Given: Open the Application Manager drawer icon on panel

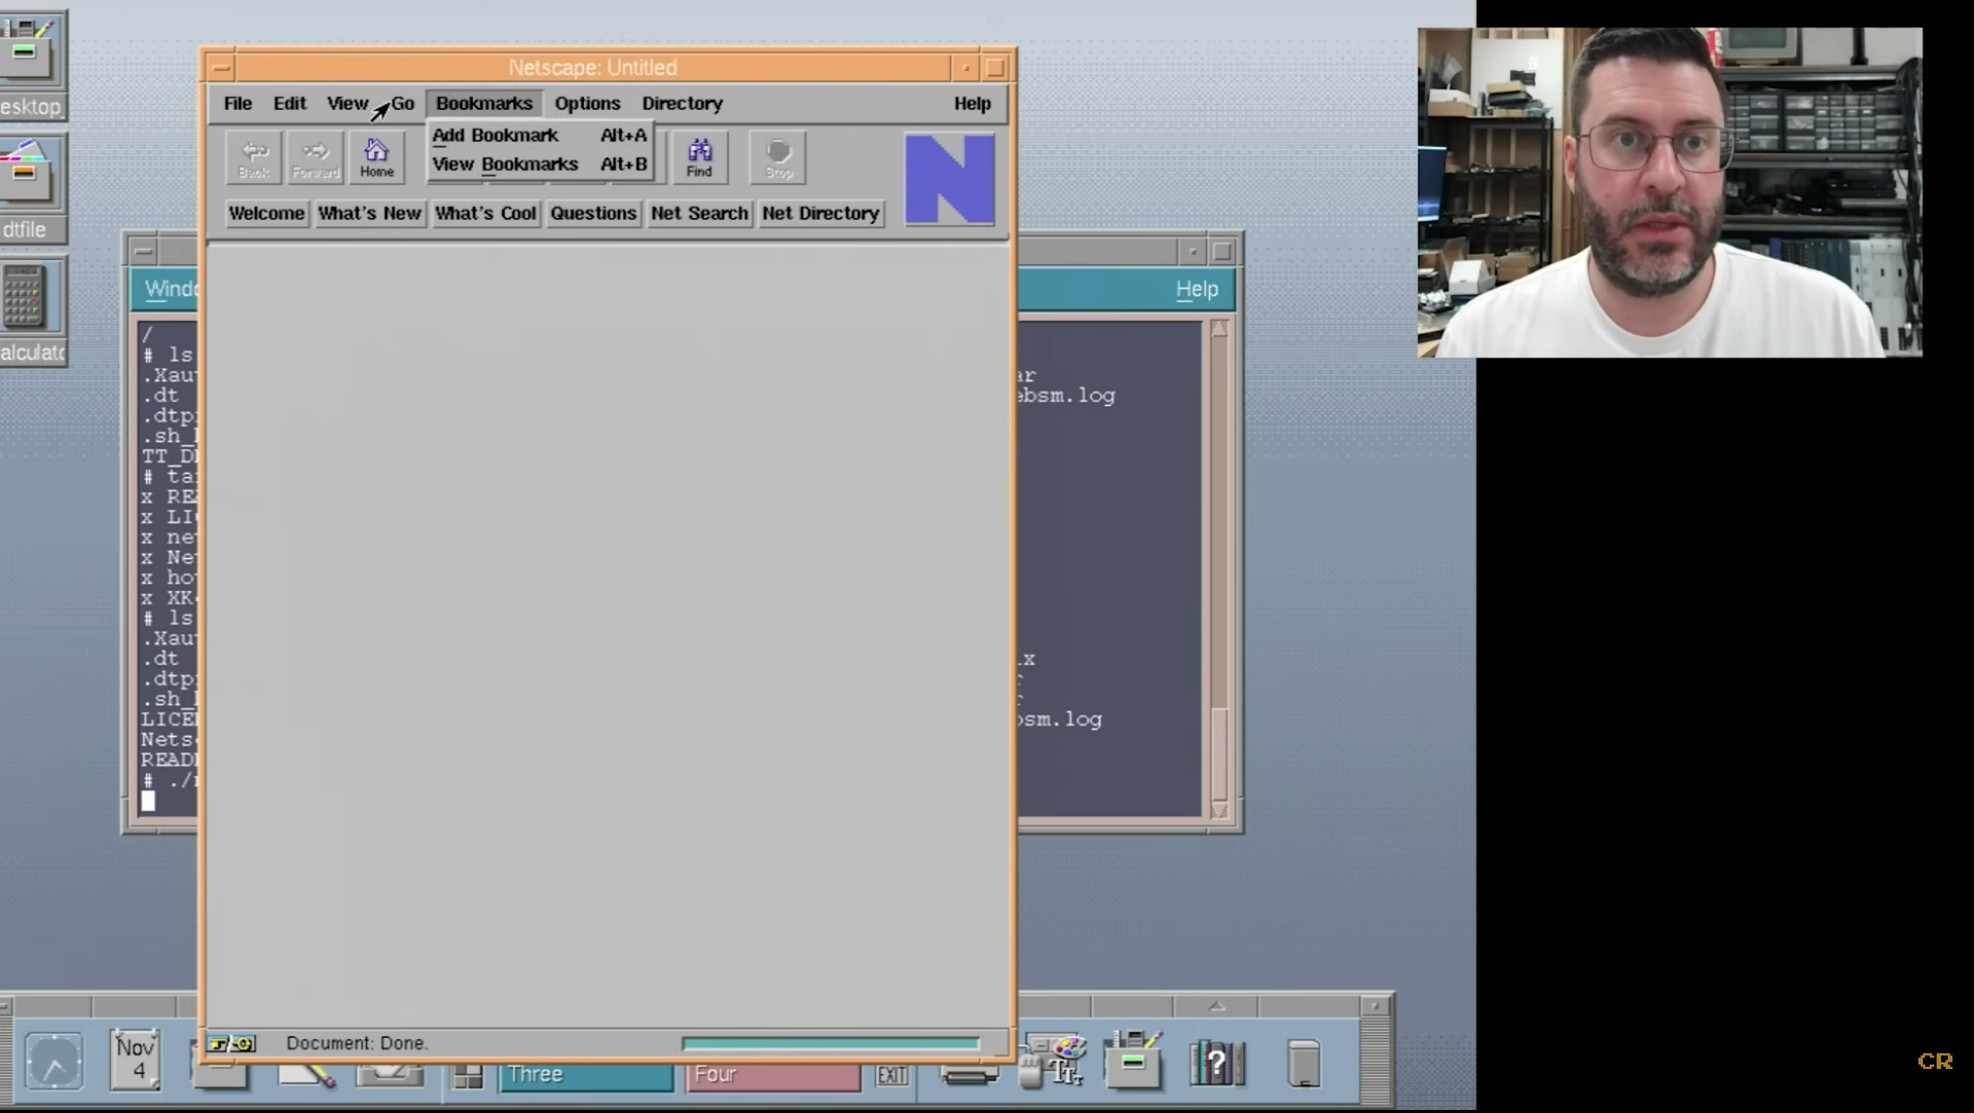Looking at the screenshot, I should click(1133, 1060).
